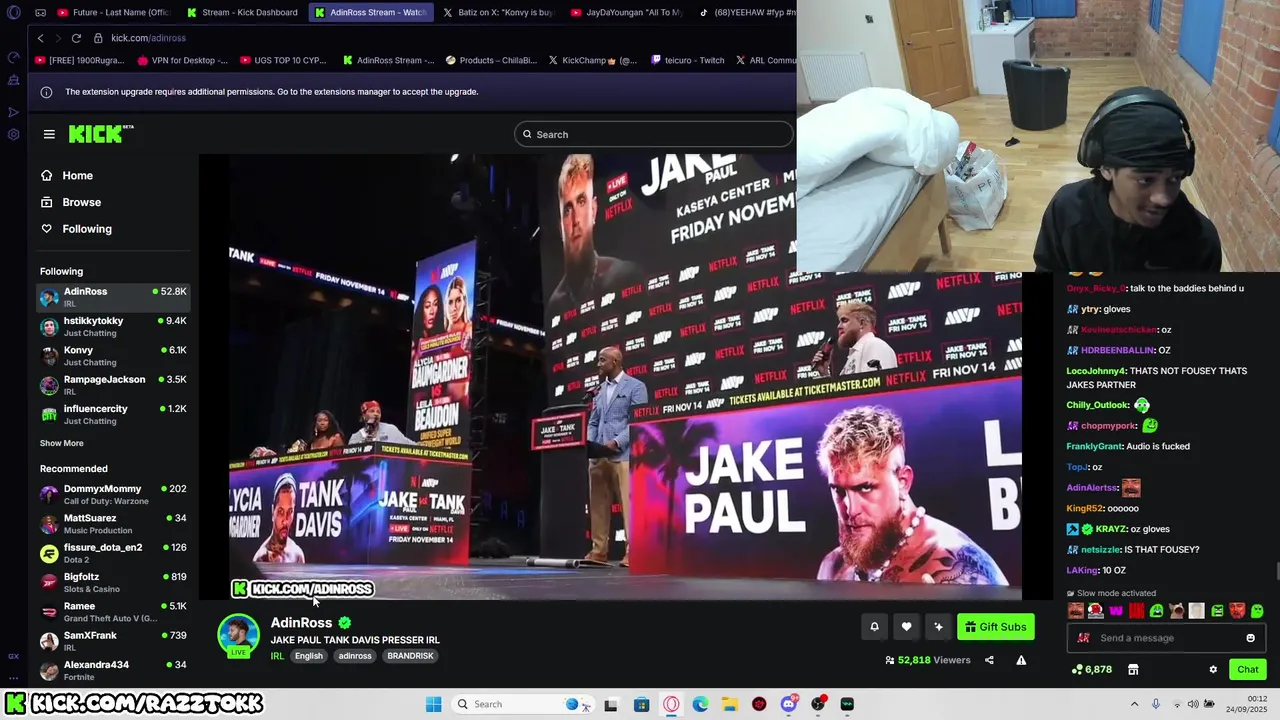Open the KickChamp X bookmark
The width and height of the screenshot is (1280, 720).
592,60
